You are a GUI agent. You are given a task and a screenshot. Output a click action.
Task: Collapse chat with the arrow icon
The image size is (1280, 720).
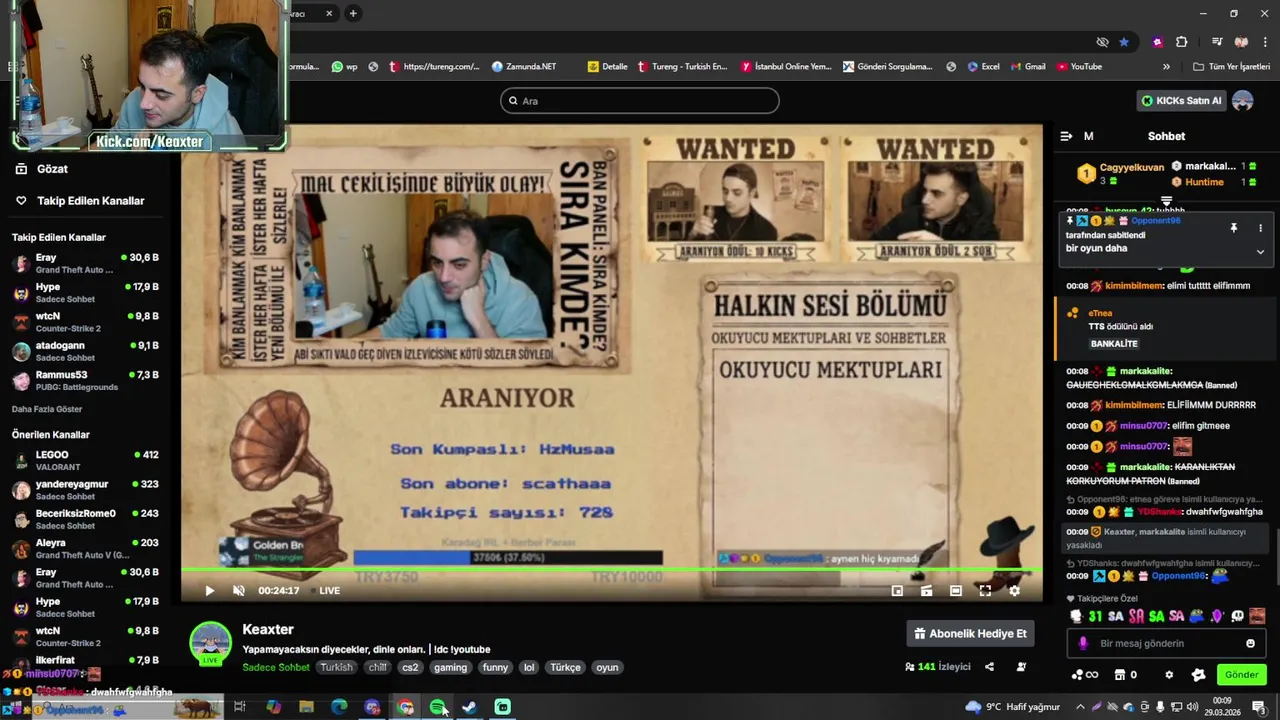click(1066, 136)
